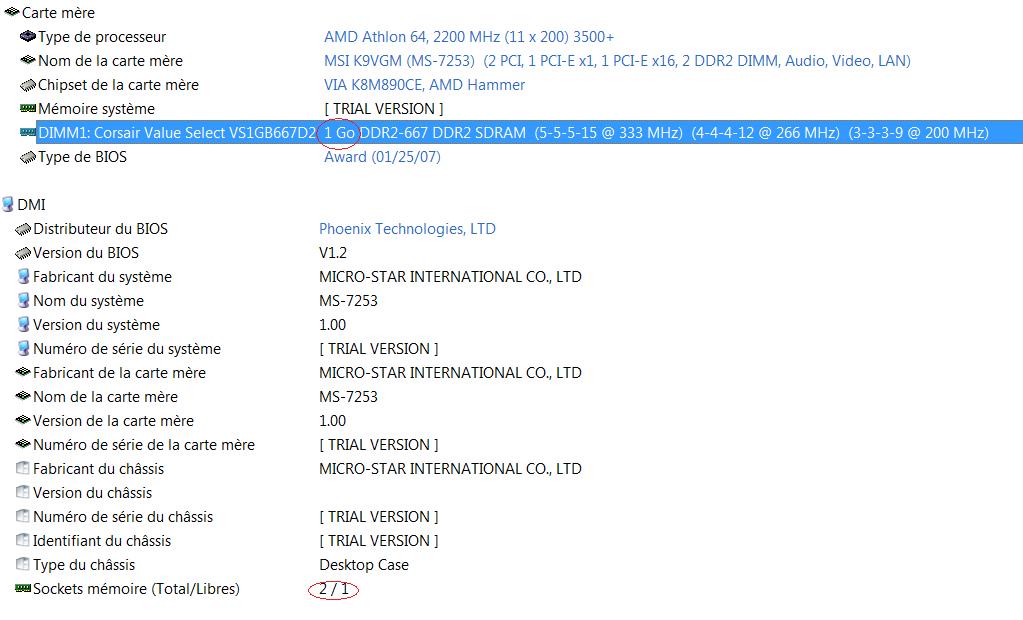This screenshot has height=620, width=1023.
Task: Open the VIA K8M890CE chipset link
Action: coord(424,85)
